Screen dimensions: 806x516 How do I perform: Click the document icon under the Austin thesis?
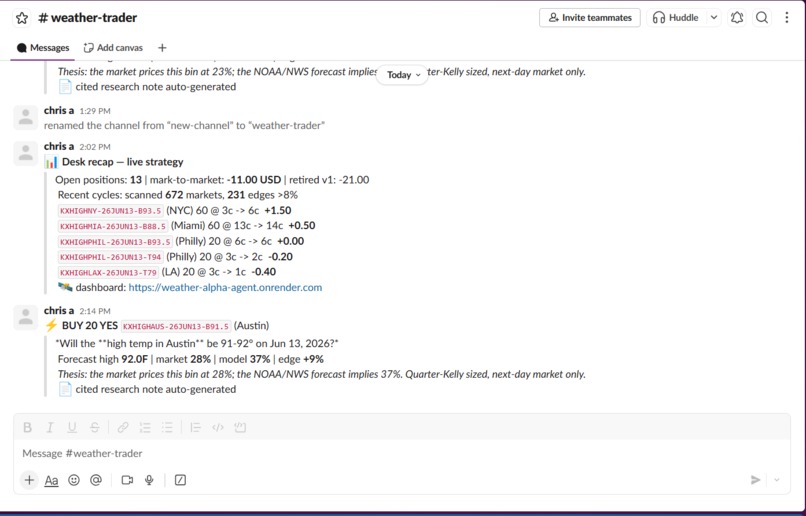tap(65, 390)
